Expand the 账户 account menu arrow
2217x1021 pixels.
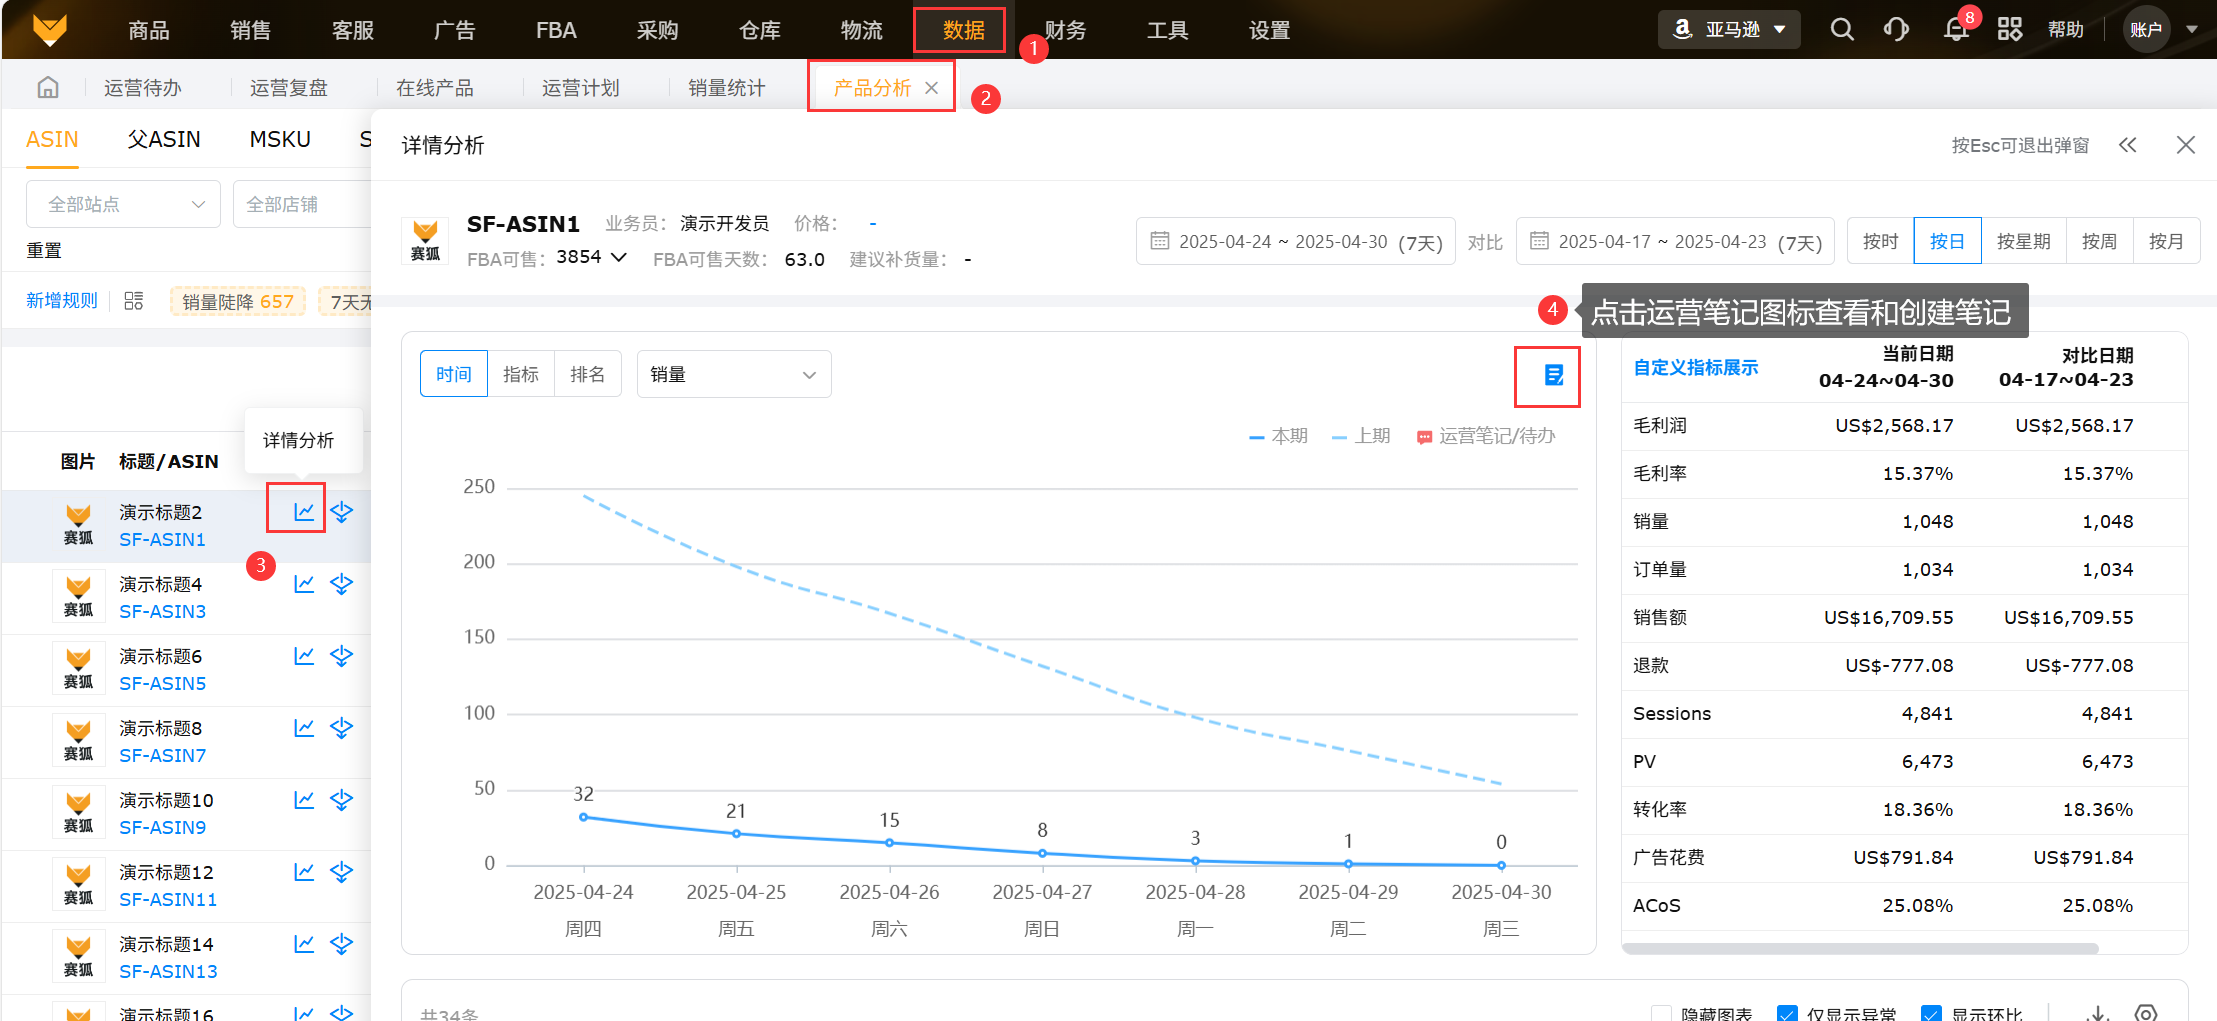click(2192, 30)
